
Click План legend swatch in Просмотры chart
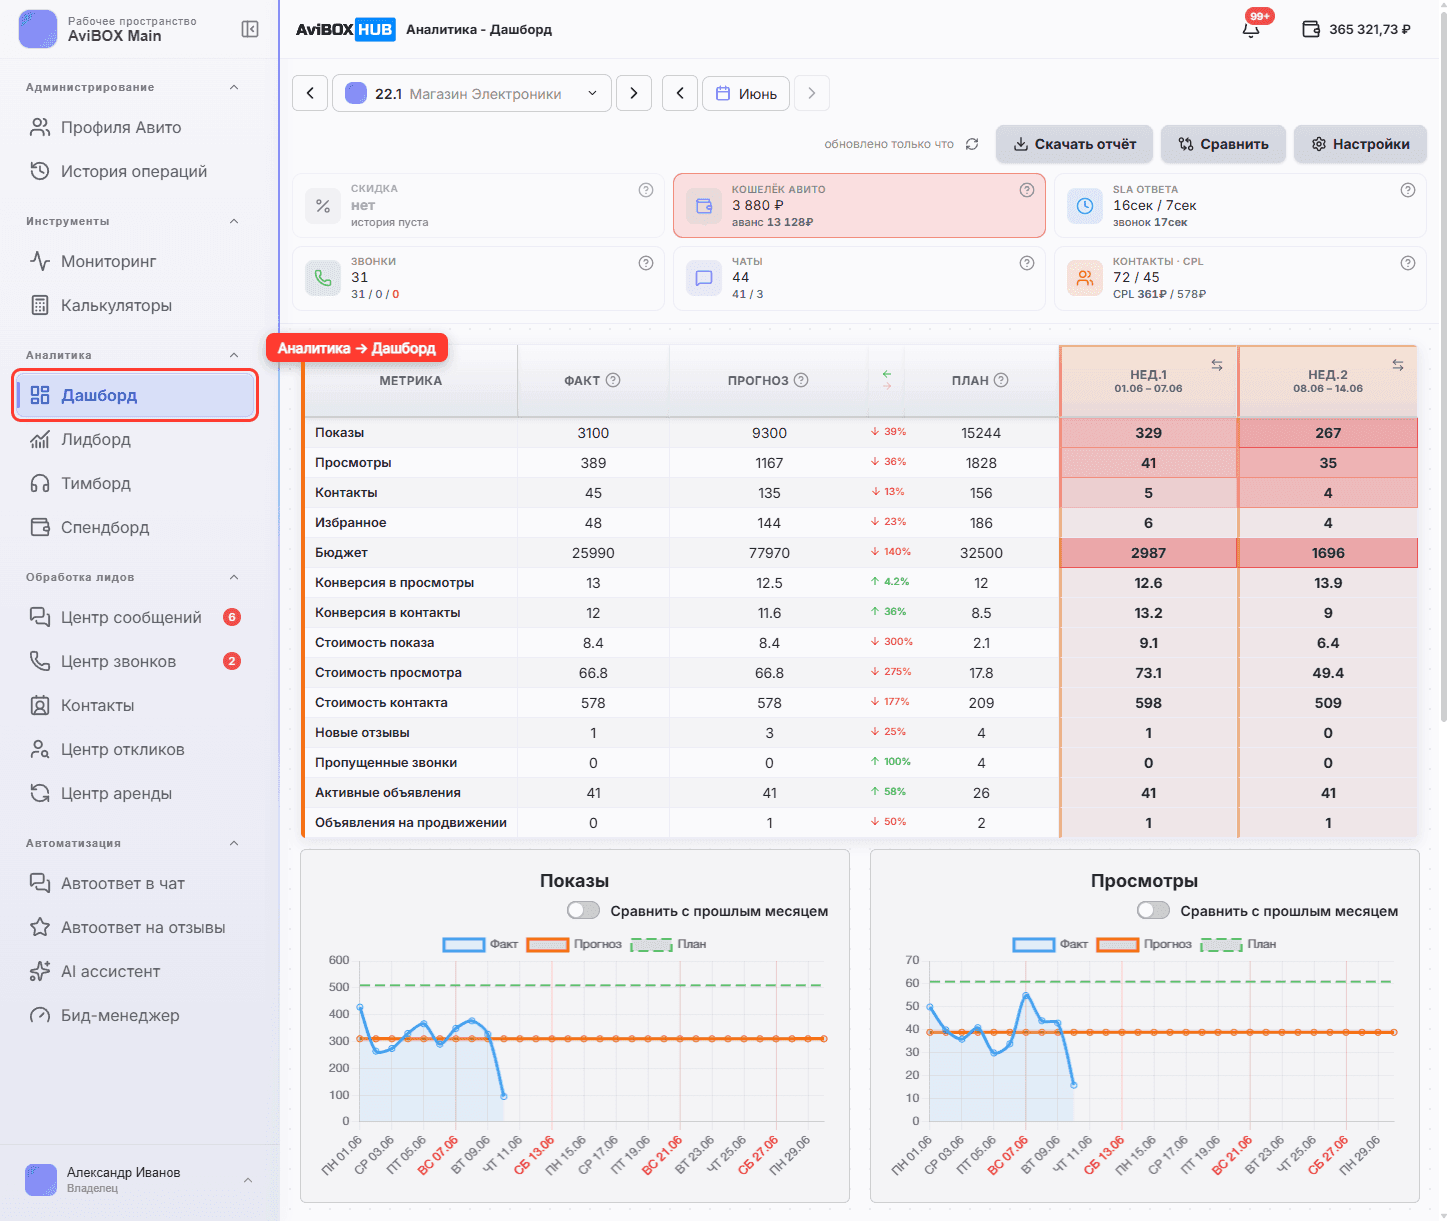(1222, 944)
